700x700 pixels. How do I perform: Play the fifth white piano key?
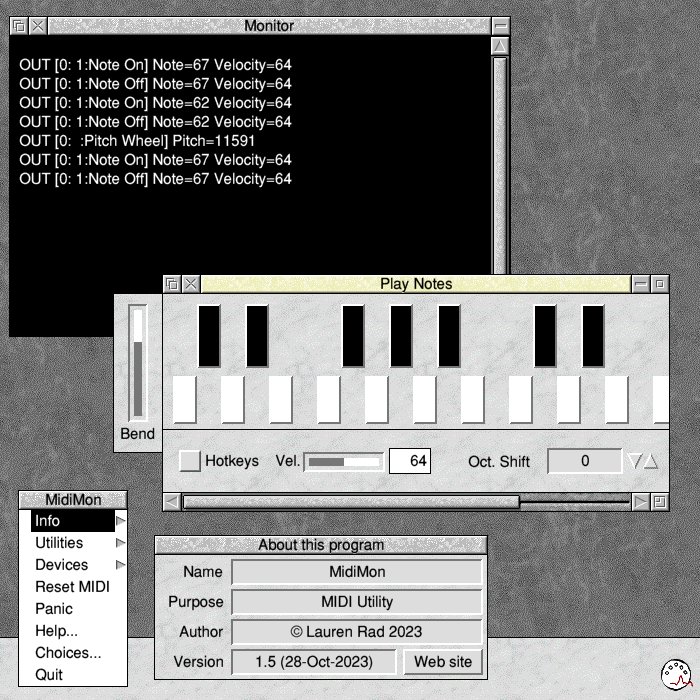[x=376, y=399]
